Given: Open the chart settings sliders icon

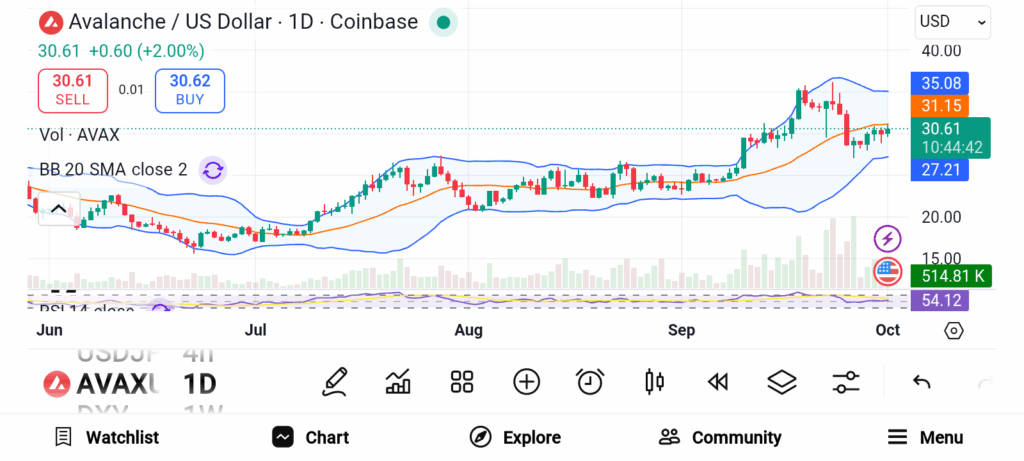Looking at the screenshot, I should 846,381.
